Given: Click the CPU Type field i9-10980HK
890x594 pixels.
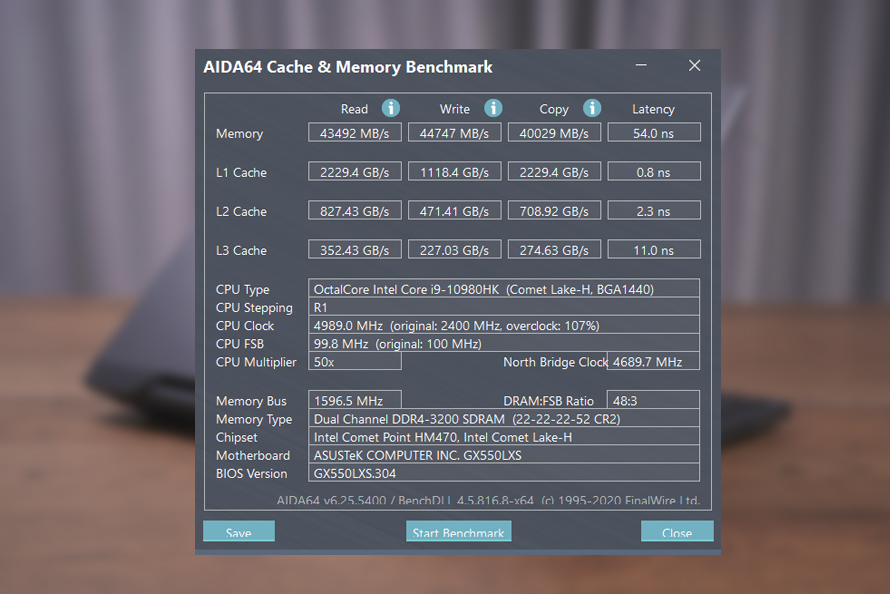Looking at the screenshot, I should 504,288.
